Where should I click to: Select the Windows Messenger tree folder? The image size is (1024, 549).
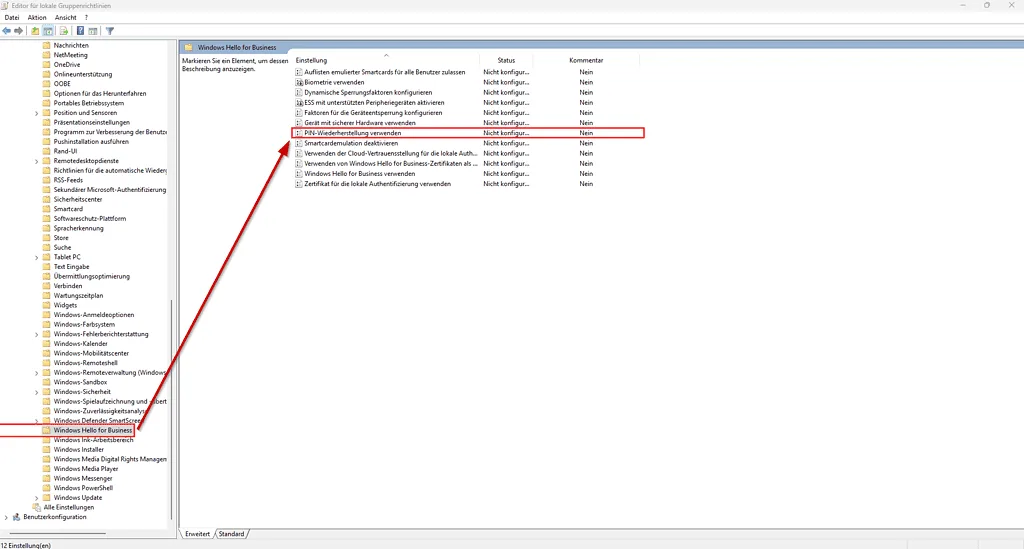83,478
